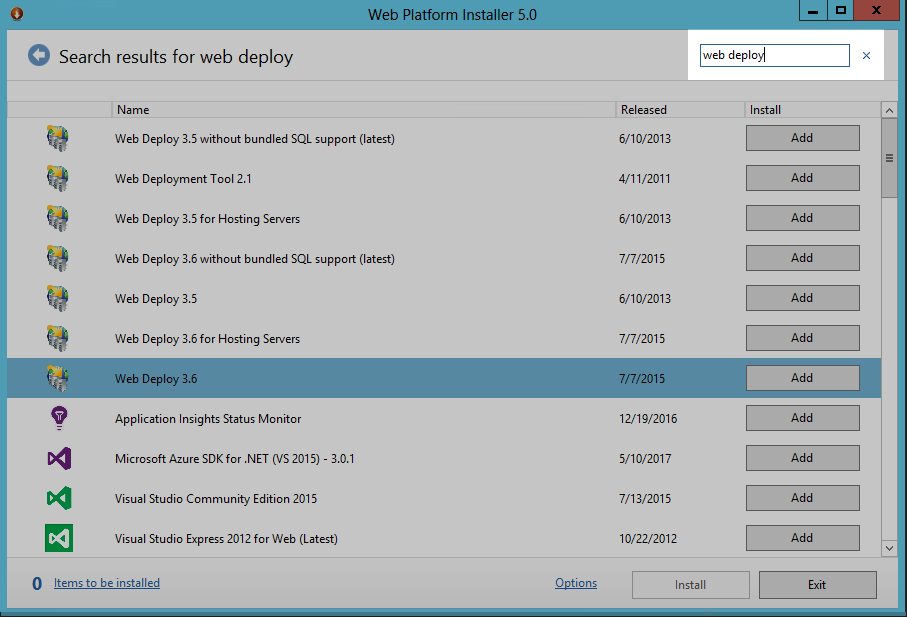Click inside the web deploy search field
Screen dimensions: 907x617
[775, 56]
